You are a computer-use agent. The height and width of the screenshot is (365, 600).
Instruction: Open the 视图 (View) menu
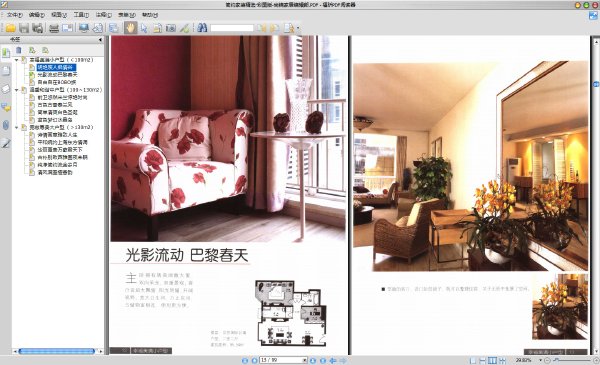(x=59, y=15)
